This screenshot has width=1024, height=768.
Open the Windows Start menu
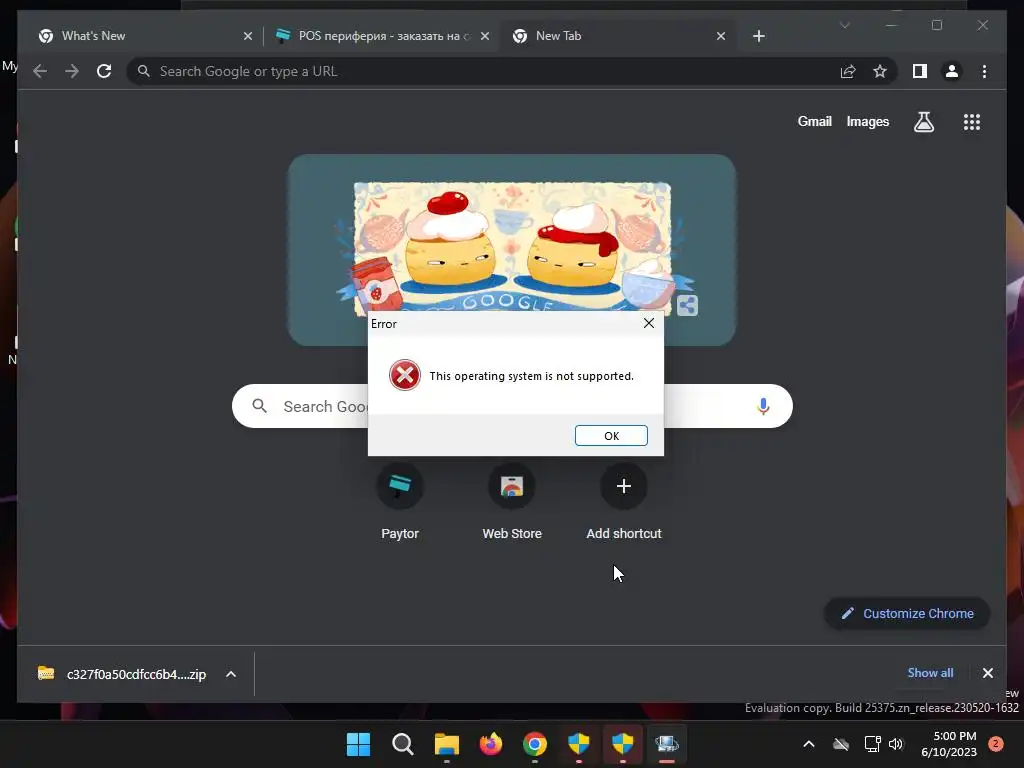358,744
